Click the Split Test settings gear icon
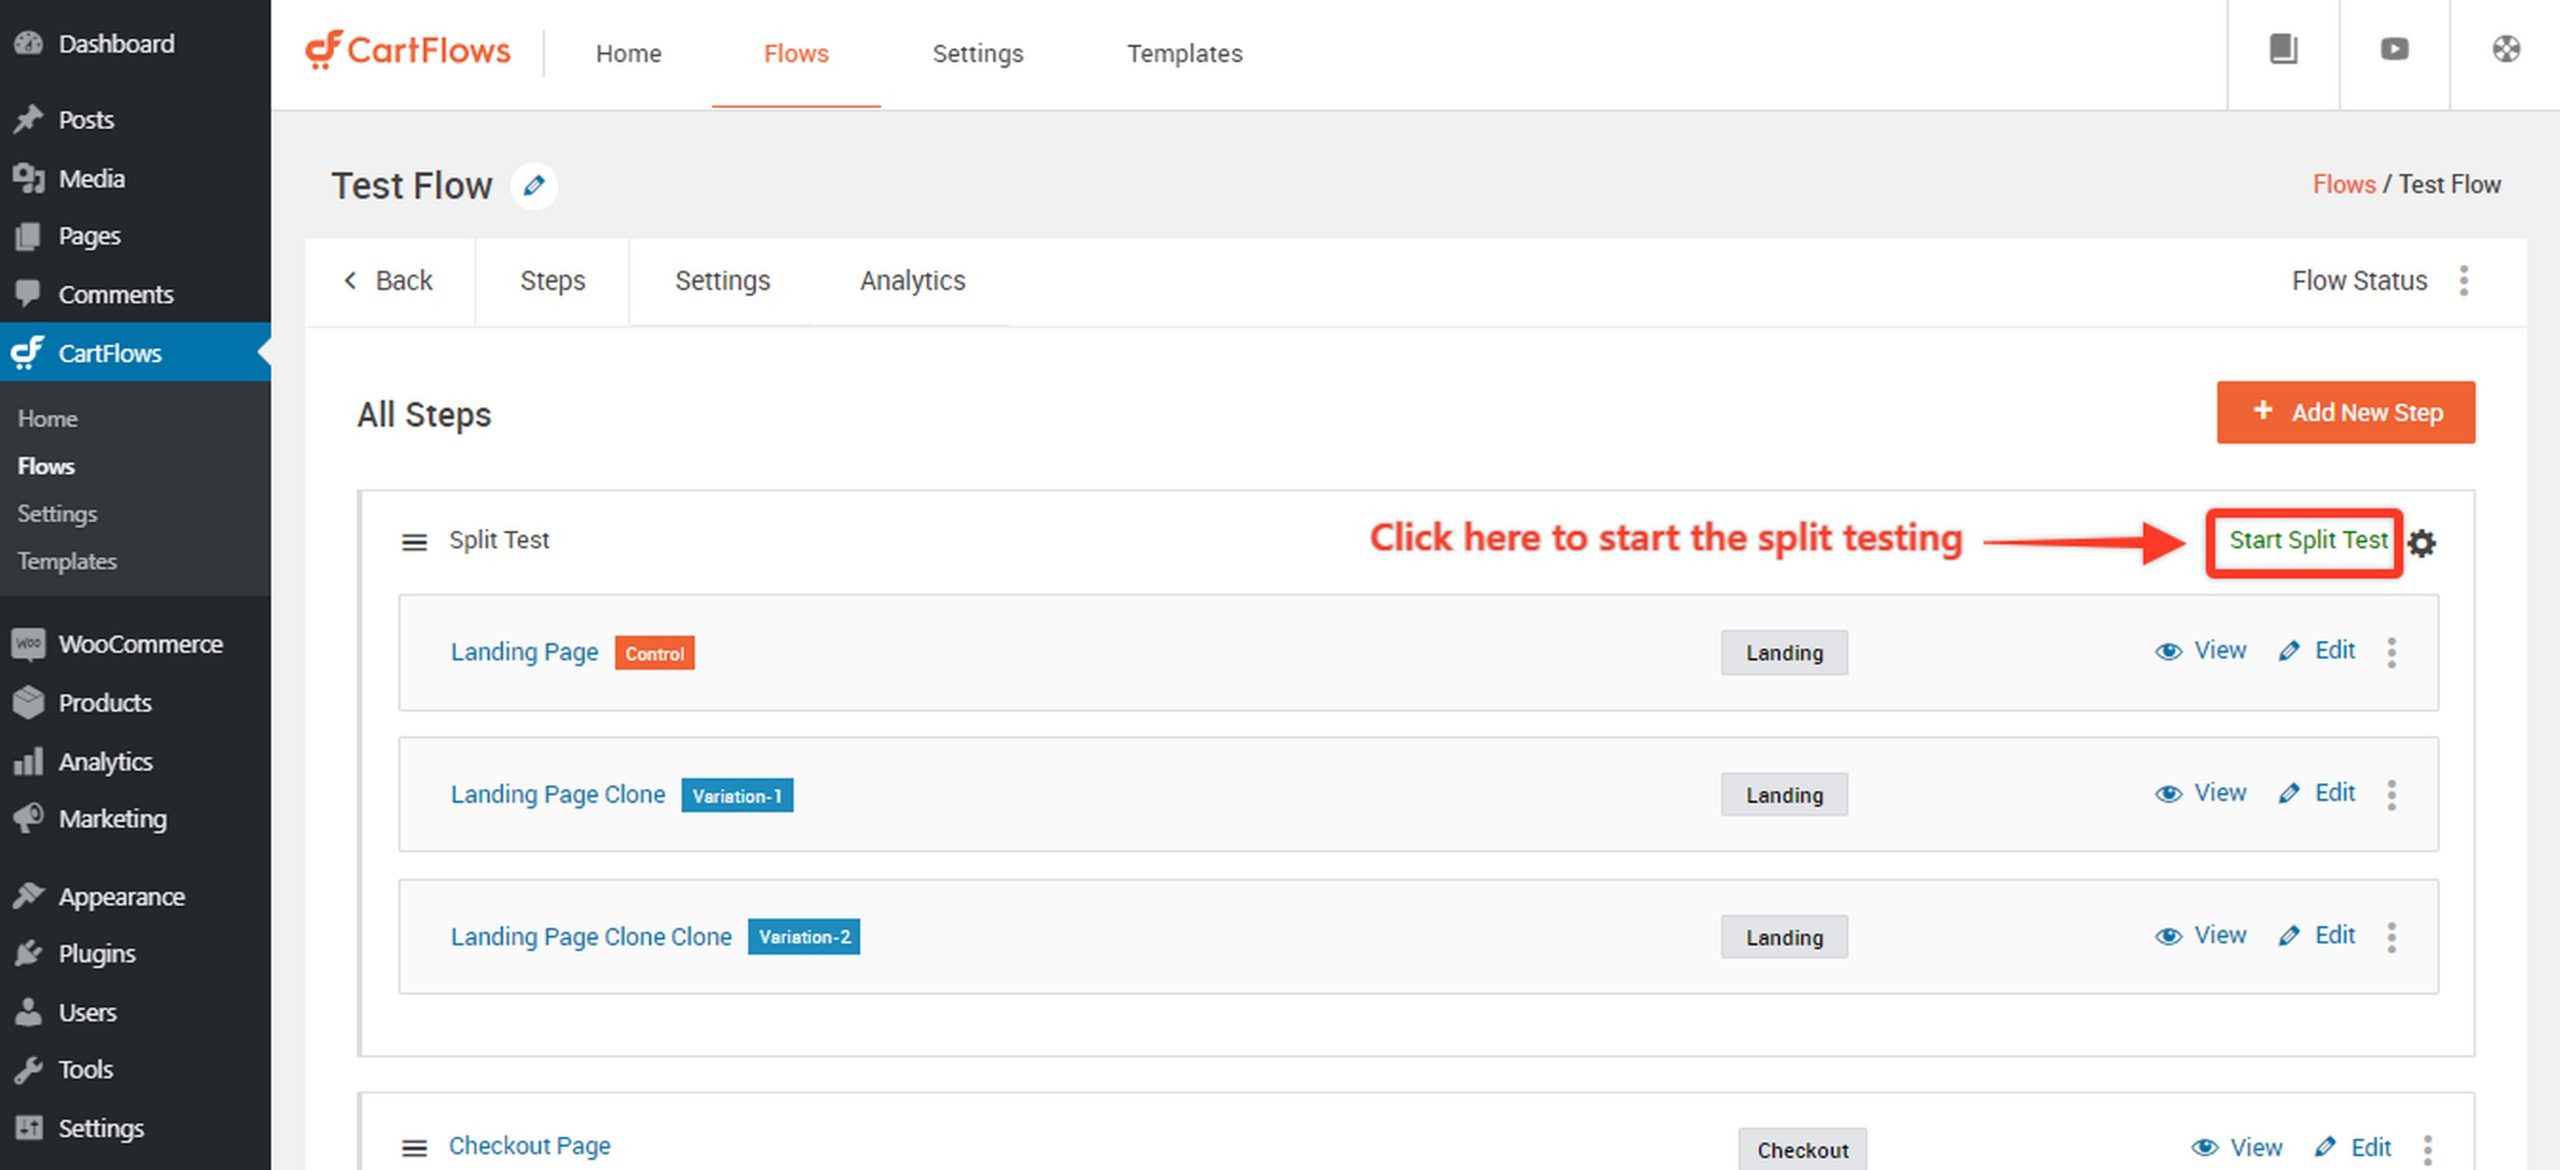Viewport: 2560px width, 1170px height. coord(2423,543)
